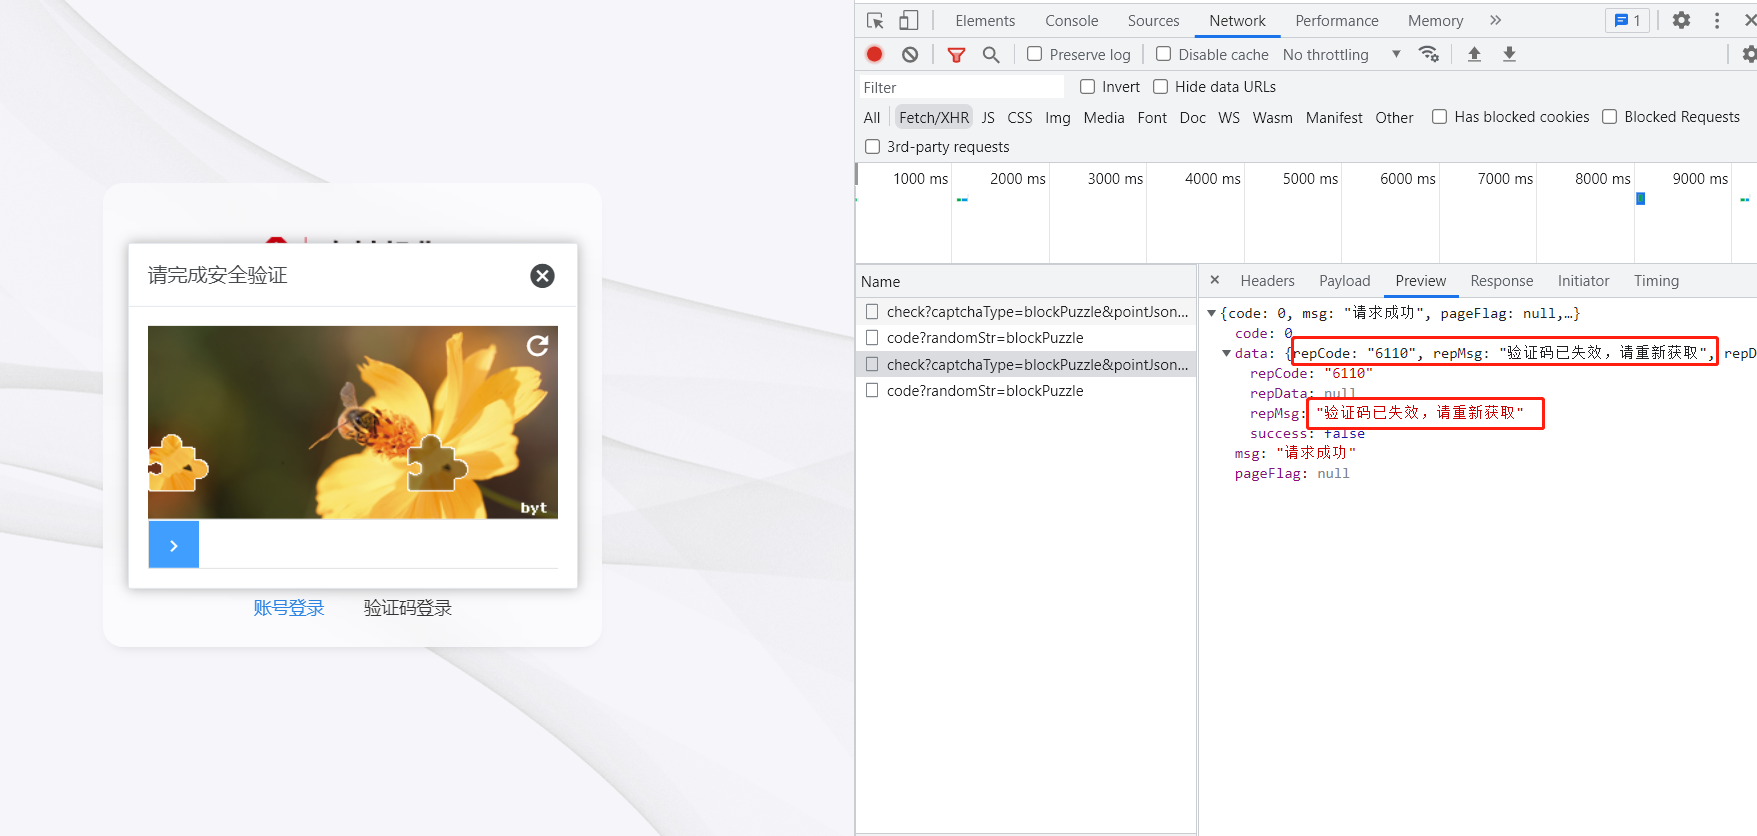Click the 8000 ms timeline request marker
Screen dimensions: 1757x836
(x=1640, y=199)
